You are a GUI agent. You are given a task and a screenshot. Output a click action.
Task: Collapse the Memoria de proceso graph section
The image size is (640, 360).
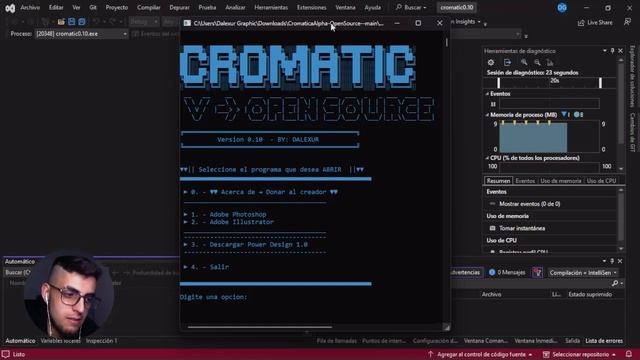(x=487, y=115)
